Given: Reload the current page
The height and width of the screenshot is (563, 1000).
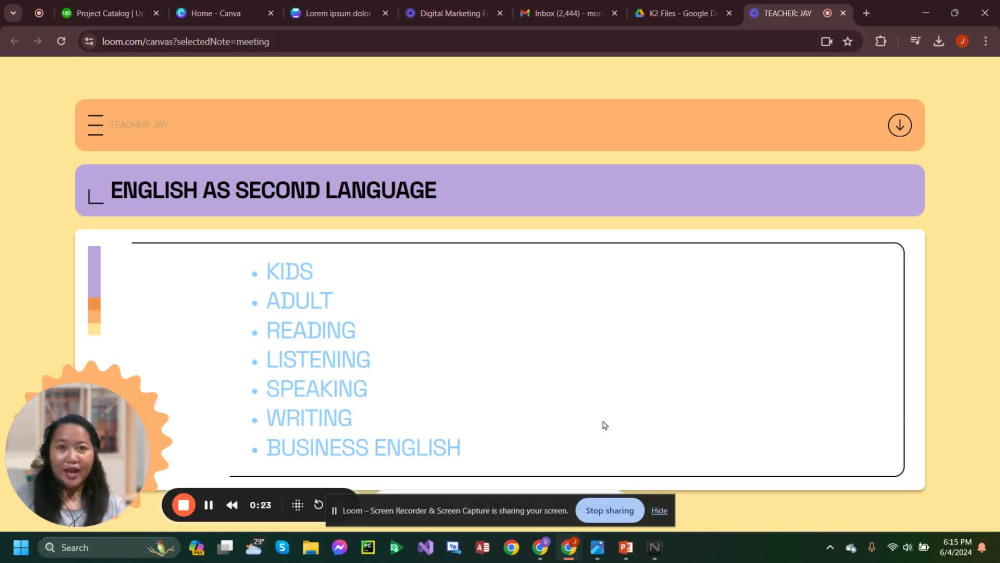Looking at the screenshot, I should [x=61, y=41].
